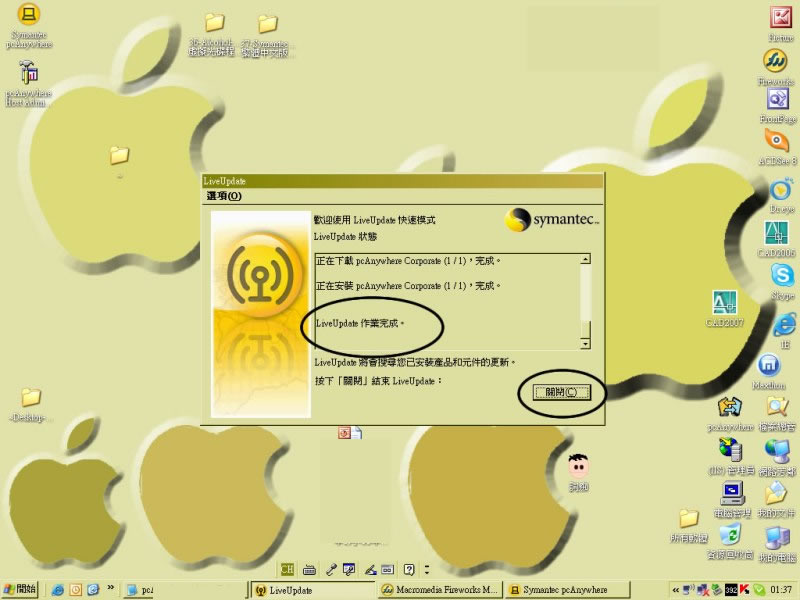Image resolution: width=800 pixels, height=600 pixels.
Task: Switch to Macromedia Fireworks taskbar button
Action: coord(440,590)
